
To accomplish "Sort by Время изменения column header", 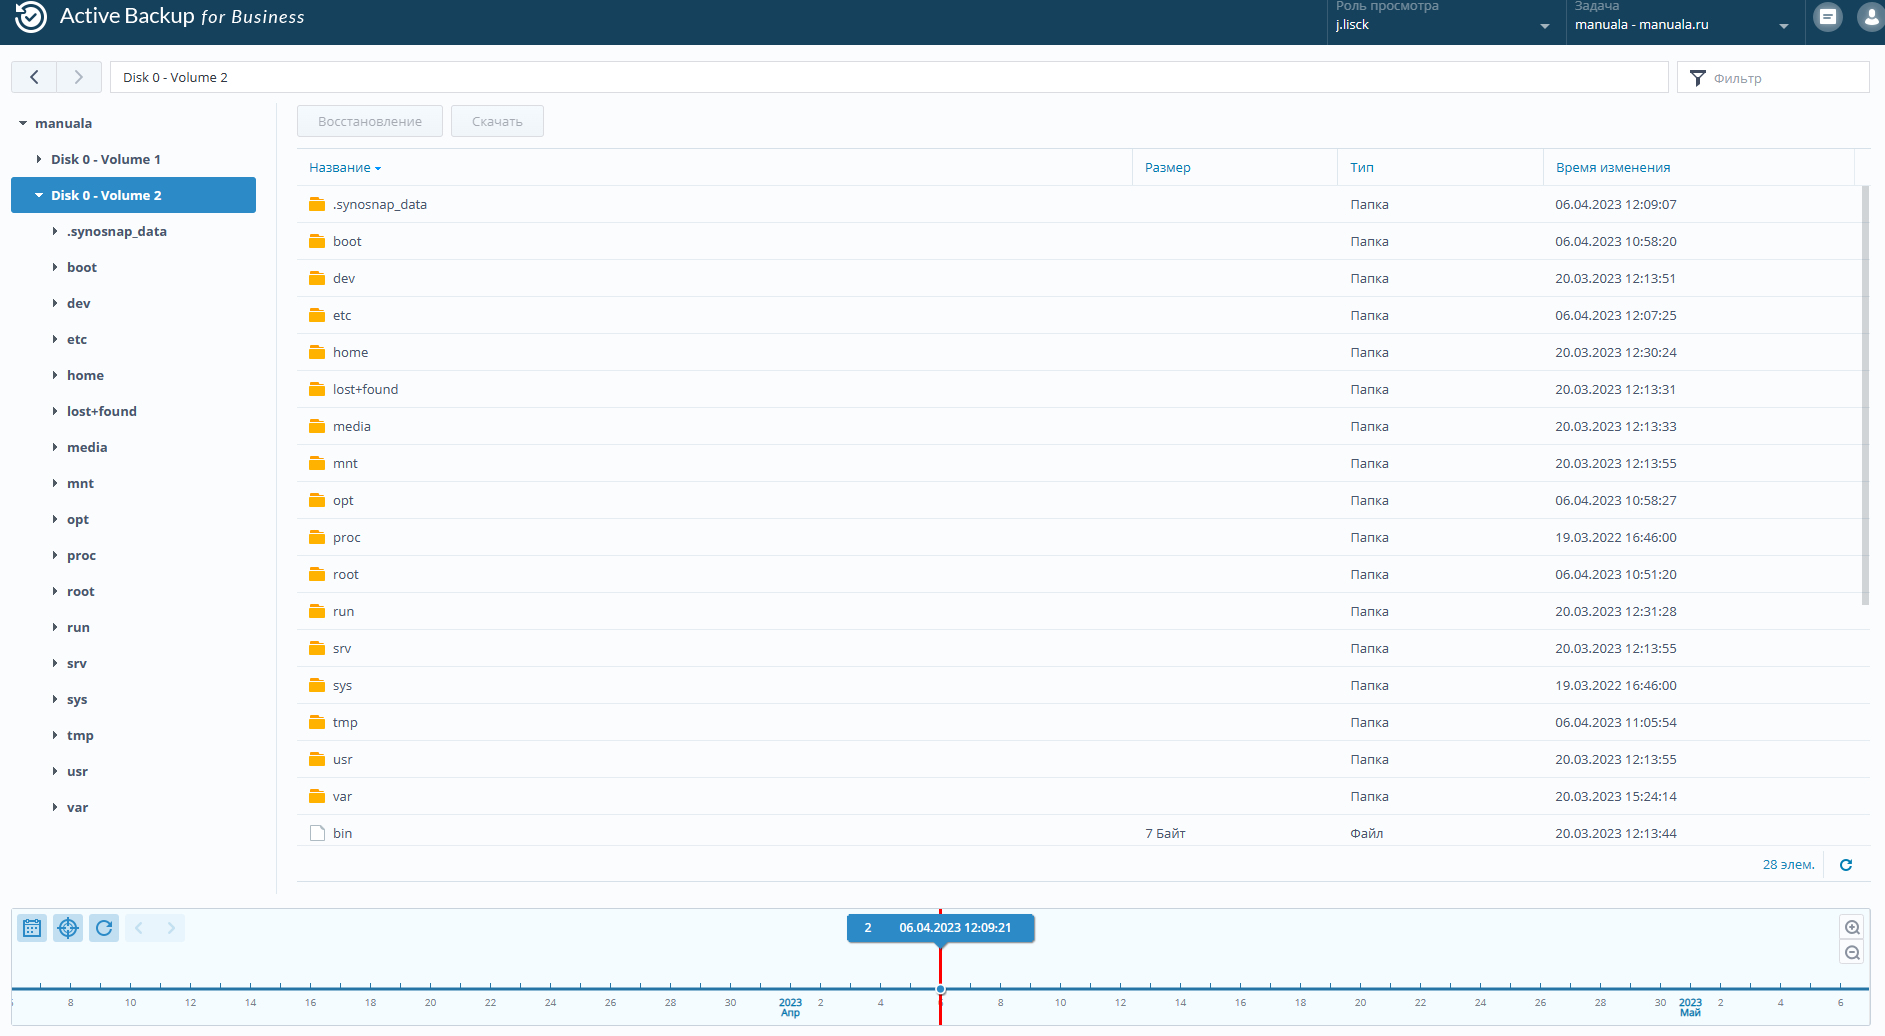I will coord(1612,167).
